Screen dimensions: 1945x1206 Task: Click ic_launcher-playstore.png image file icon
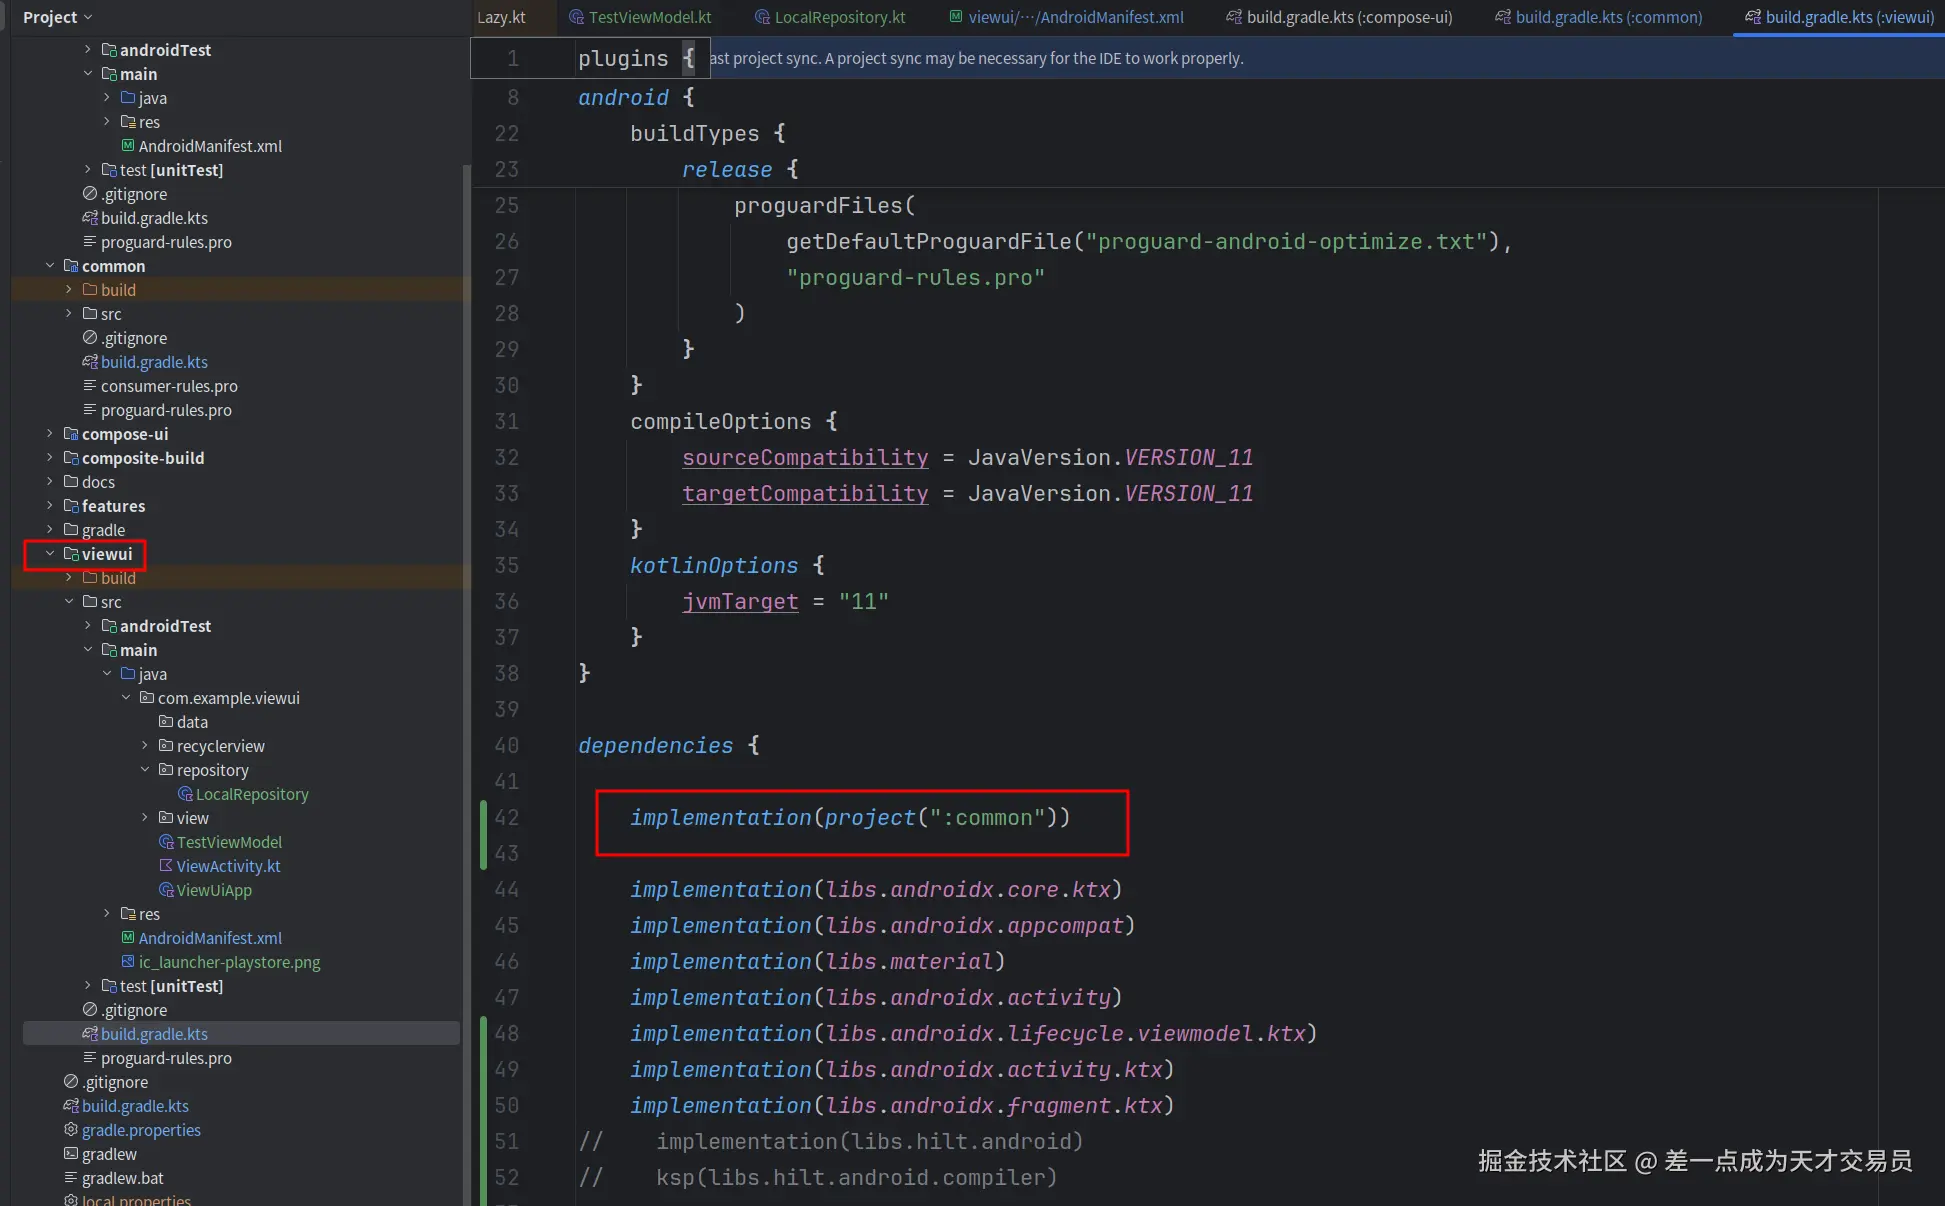128,962
